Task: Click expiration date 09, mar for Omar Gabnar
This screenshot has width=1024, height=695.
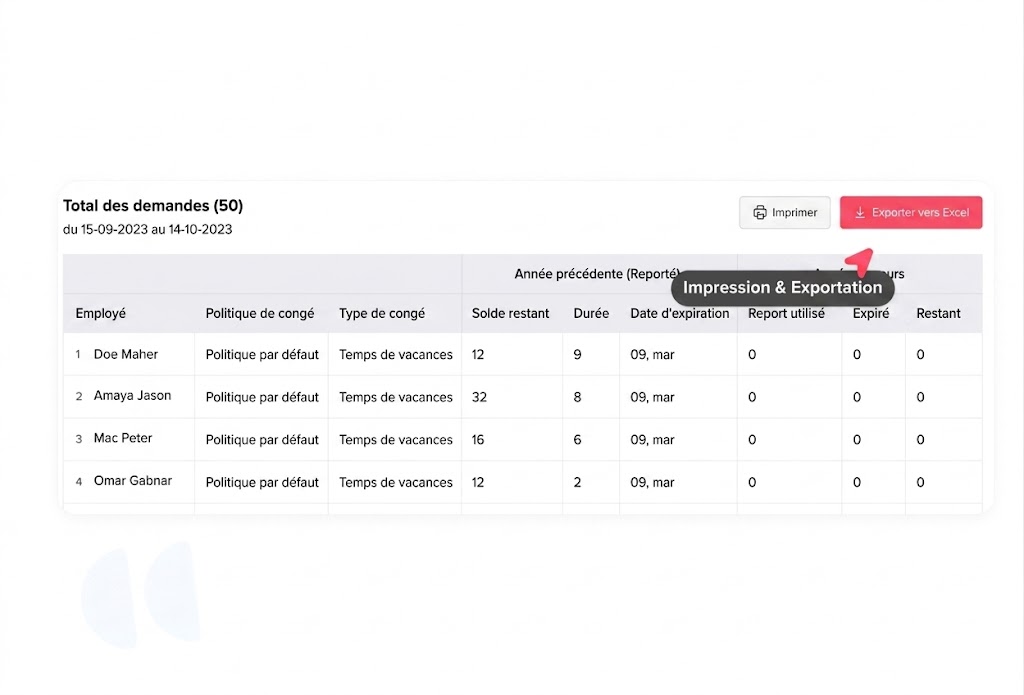Action: (652, 482)
